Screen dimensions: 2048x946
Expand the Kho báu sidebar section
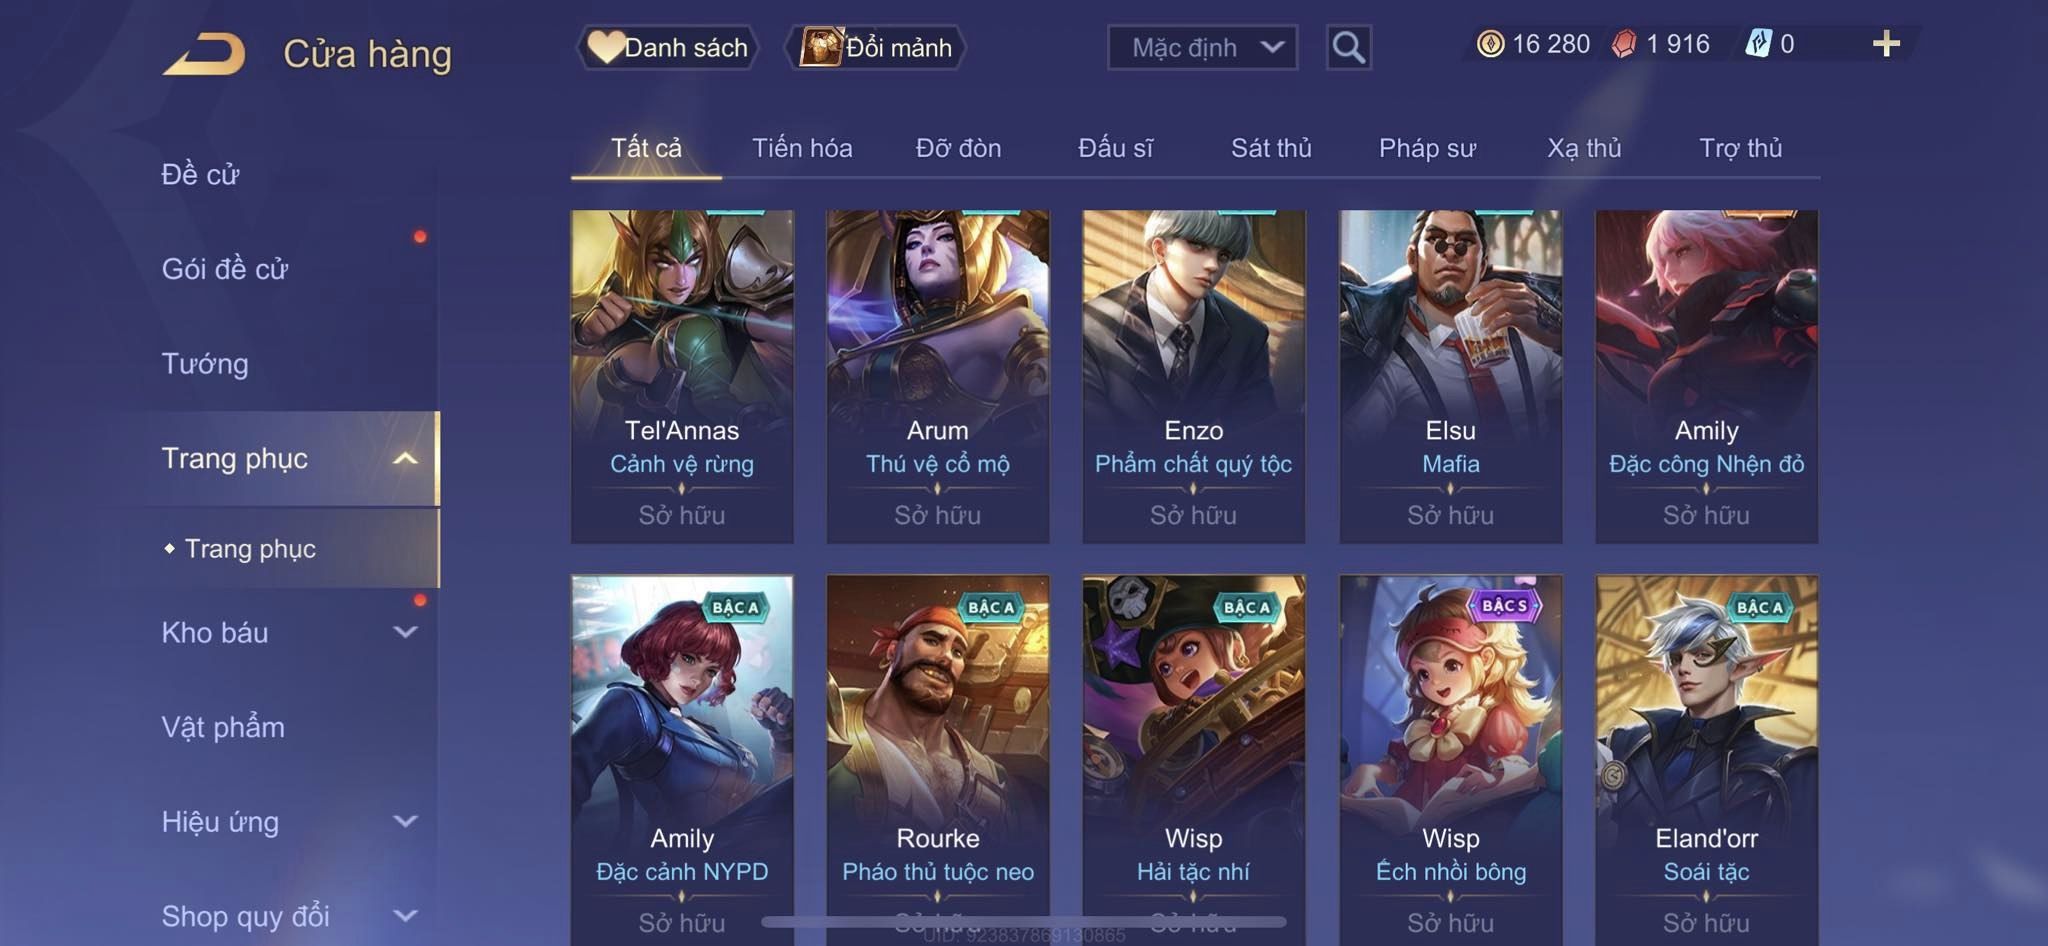(x=405, y=632)
